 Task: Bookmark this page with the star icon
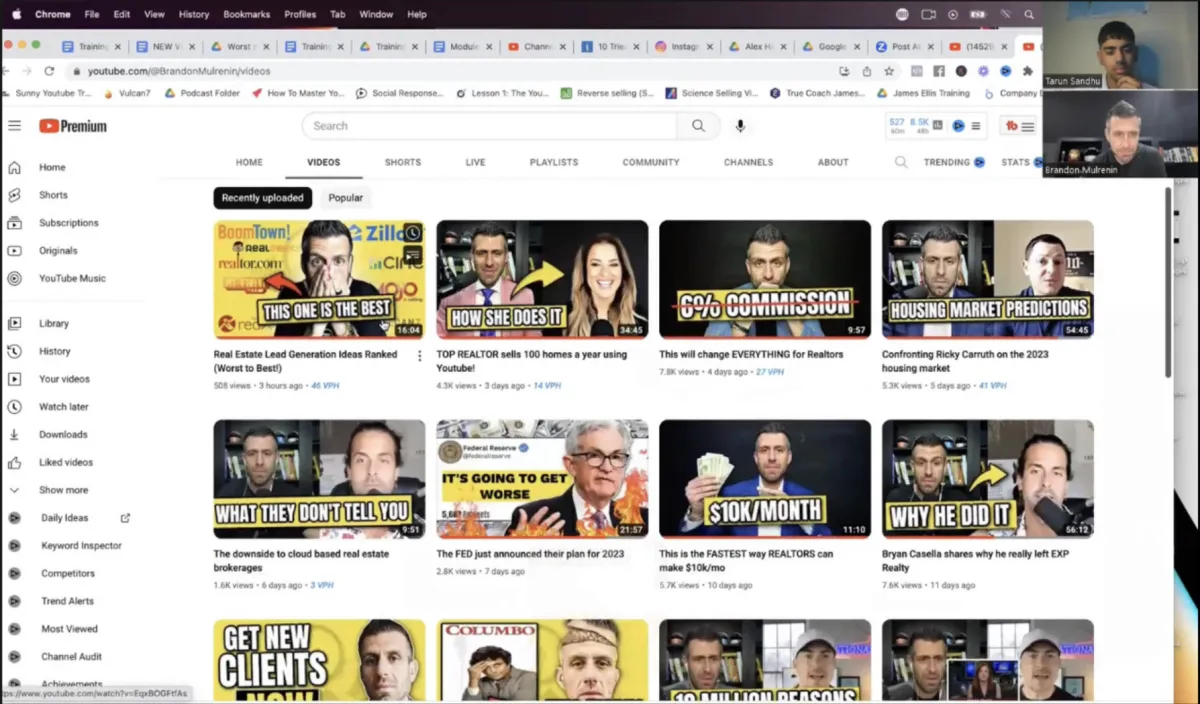889,71
